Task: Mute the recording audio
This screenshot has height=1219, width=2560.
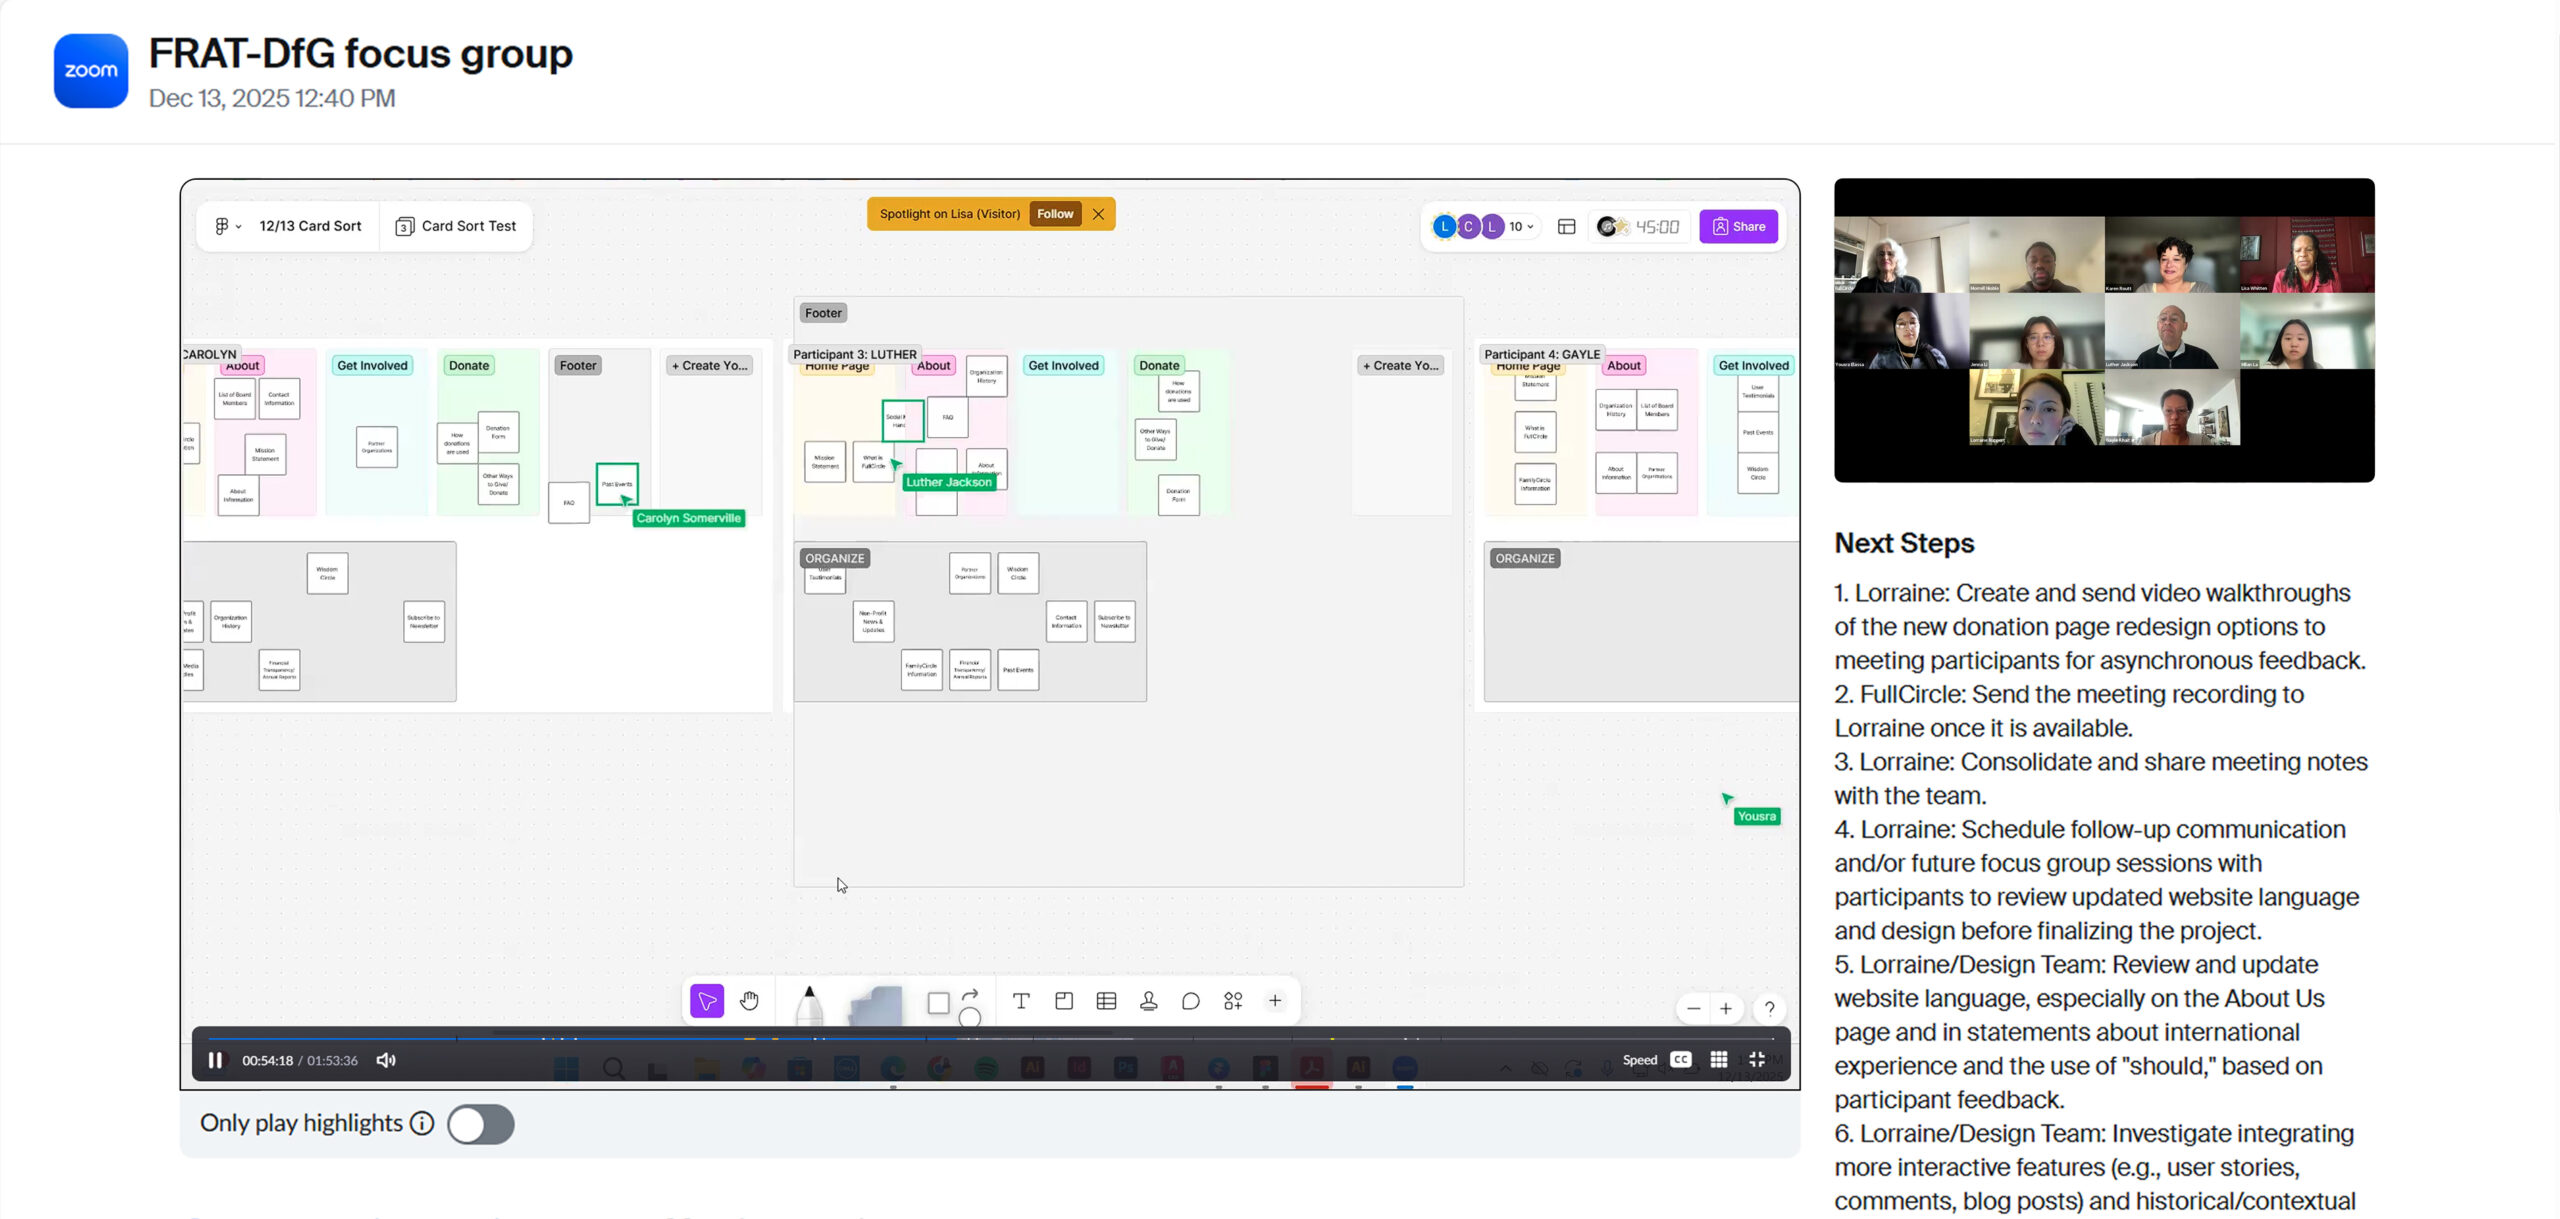Action: pyautogui.click(x=385, y=1060)
